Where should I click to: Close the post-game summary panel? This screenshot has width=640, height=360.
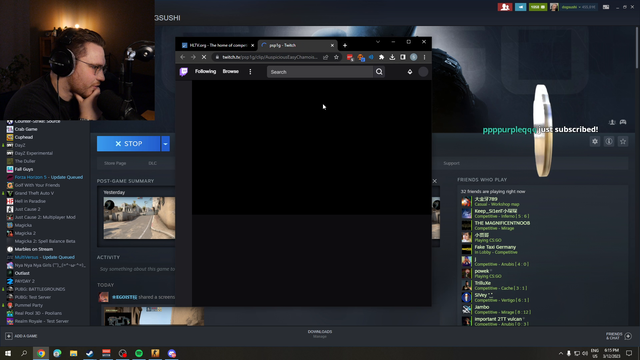click(x=435, y=181)
